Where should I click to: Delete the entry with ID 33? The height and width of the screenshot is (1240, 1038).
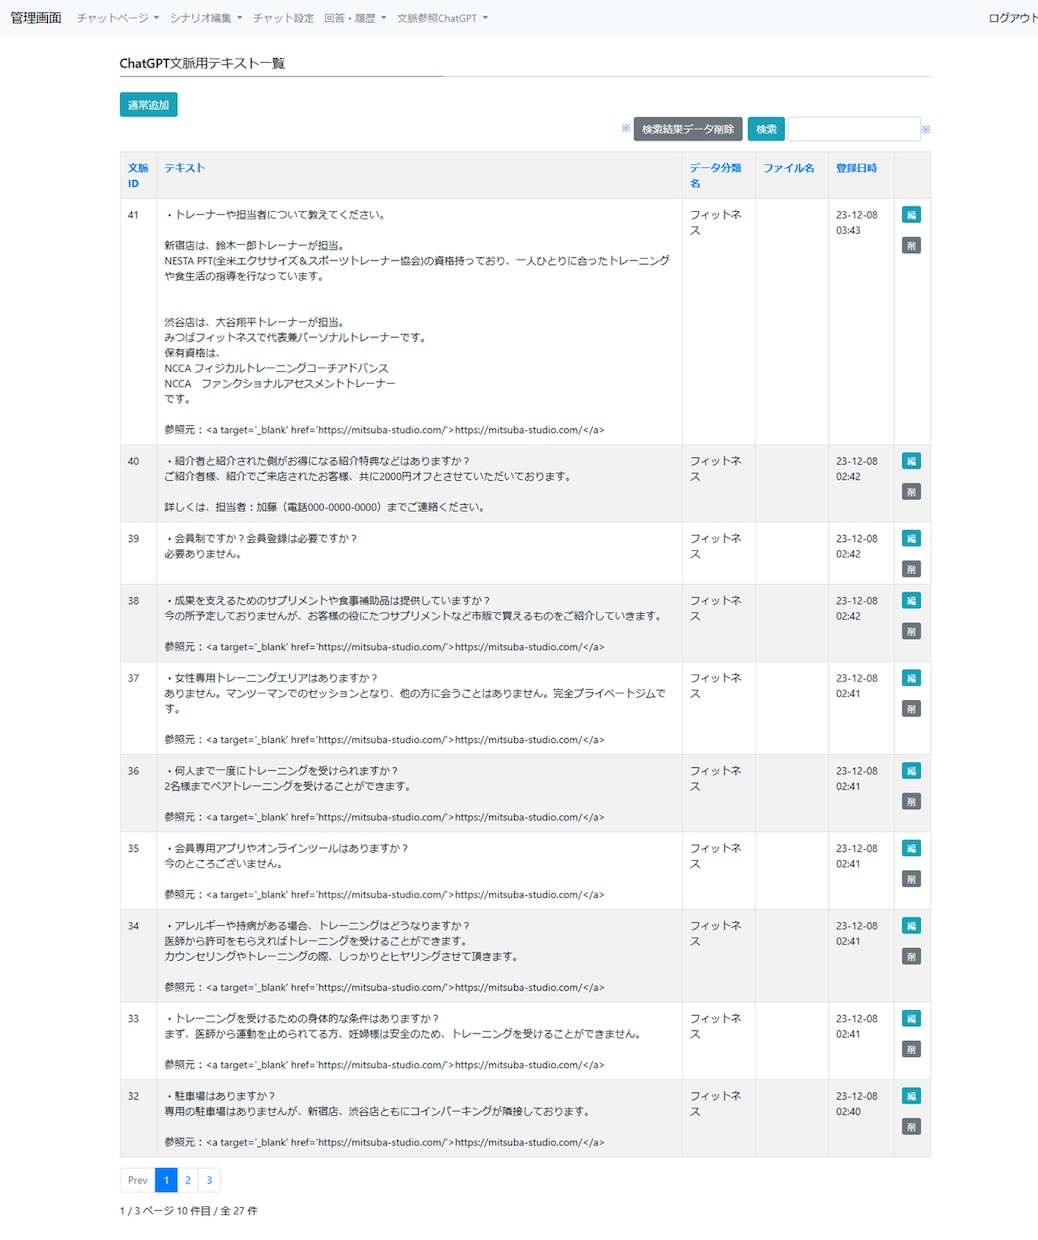pos(911,1049)
